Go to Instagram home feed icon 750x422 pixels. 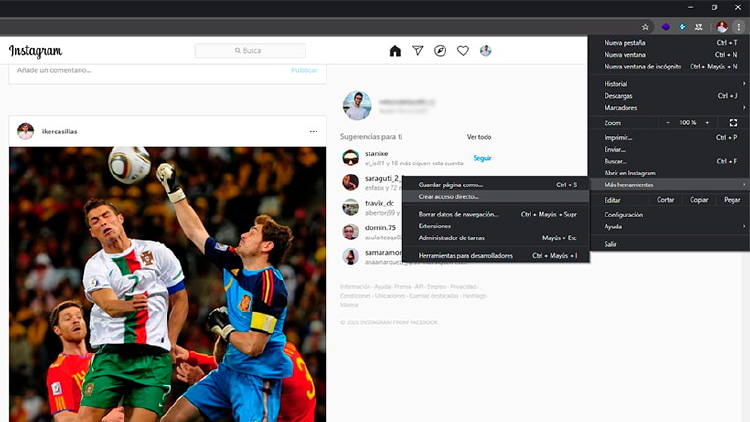click(395, 51)
